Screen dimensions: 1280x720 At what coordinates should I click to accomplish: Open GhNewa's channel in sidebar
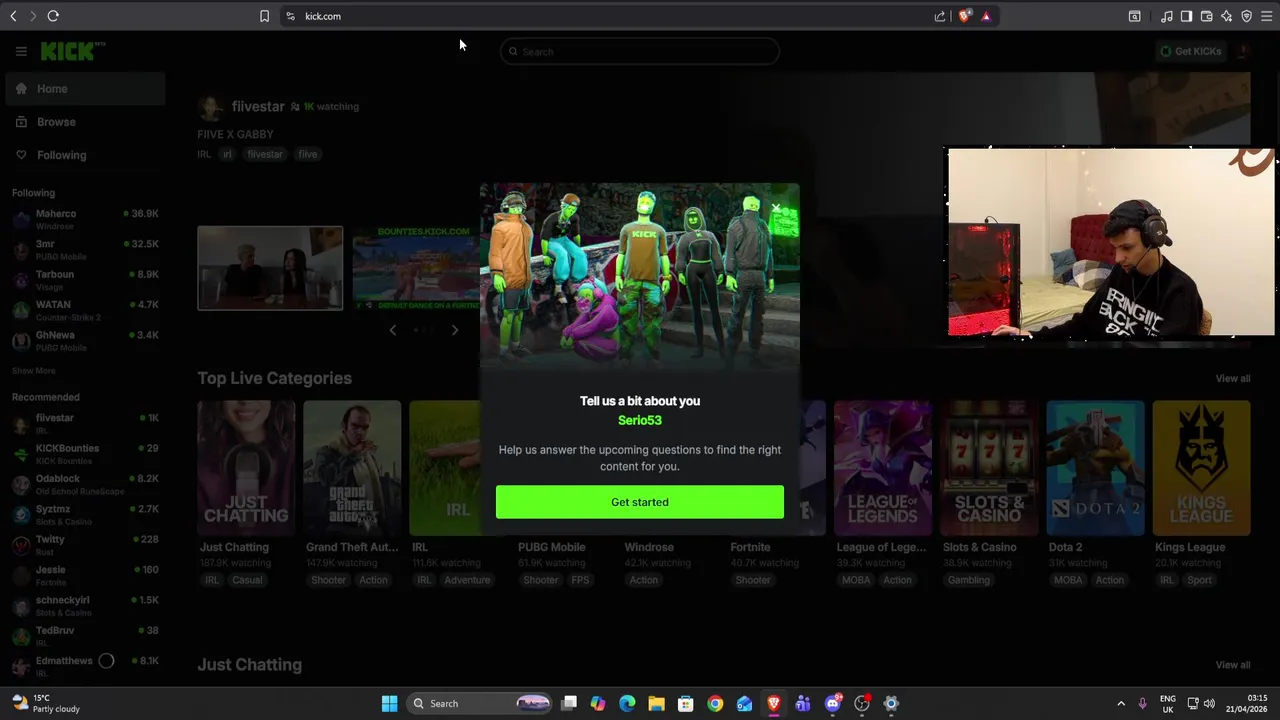click(x=85, y=340)
